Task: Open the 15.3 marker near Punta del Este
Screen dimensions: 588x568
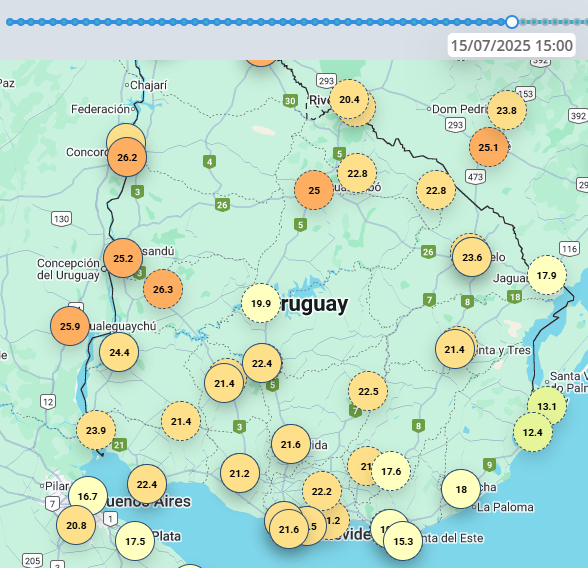Action: coord(403,541)
